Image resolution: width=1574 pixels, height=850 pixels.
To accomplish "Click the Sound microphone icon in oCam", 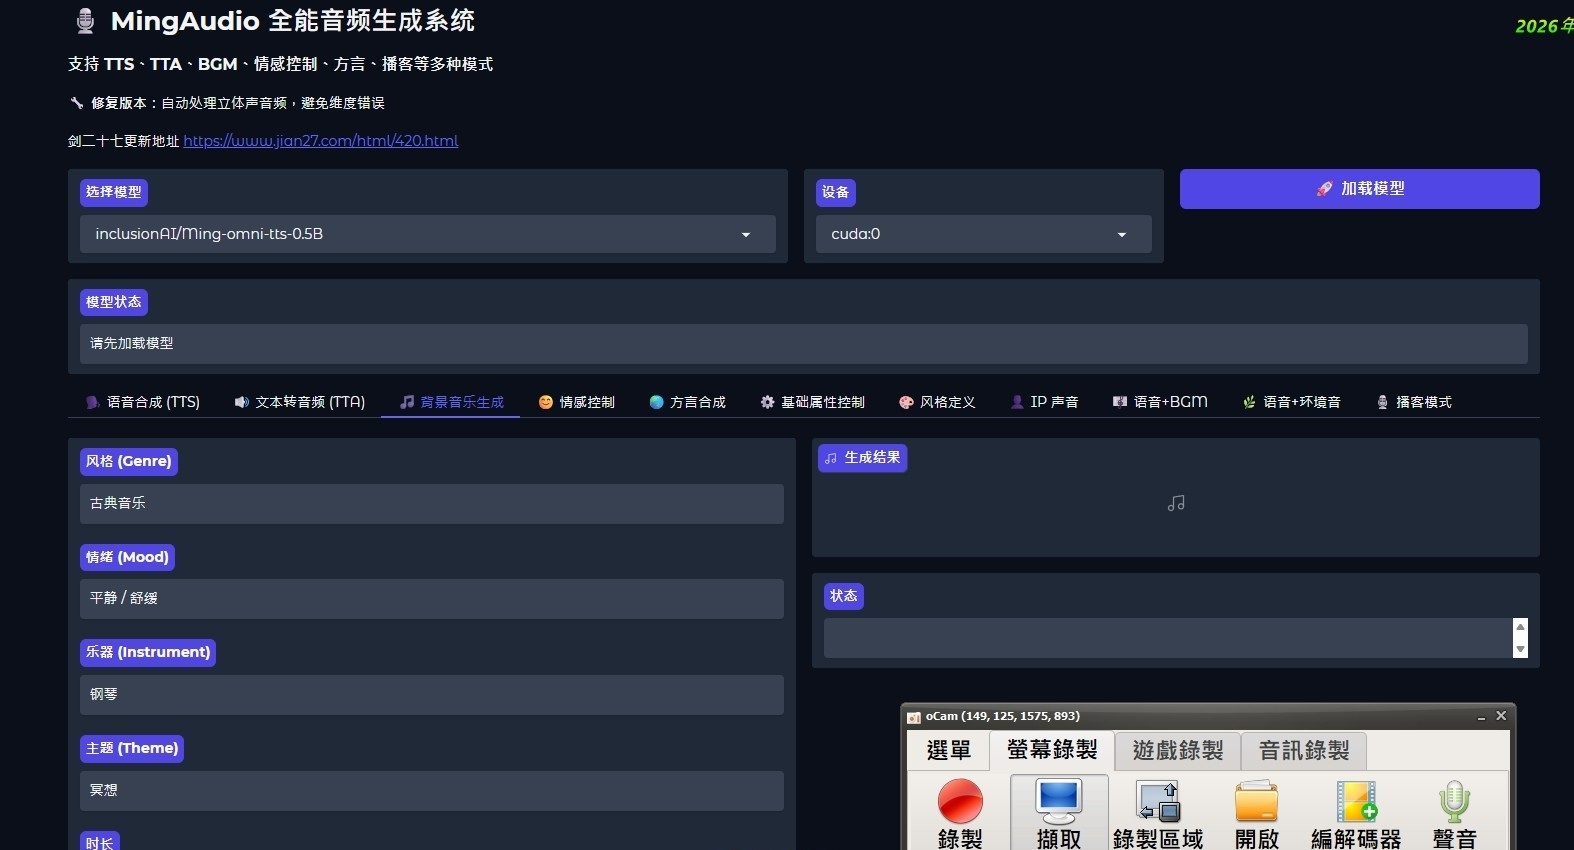I will 1454,802.
